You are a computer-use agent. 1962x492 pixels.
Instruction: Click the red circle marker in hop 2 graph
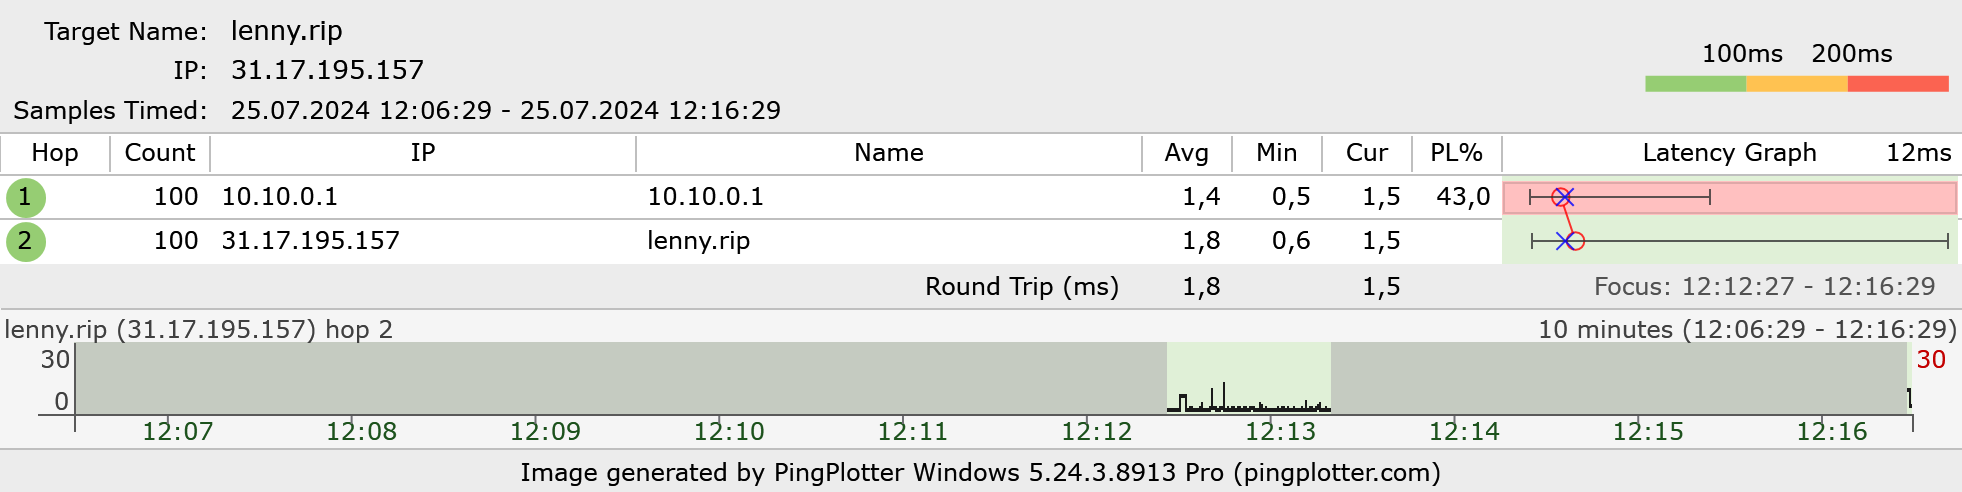(1575, 241)
